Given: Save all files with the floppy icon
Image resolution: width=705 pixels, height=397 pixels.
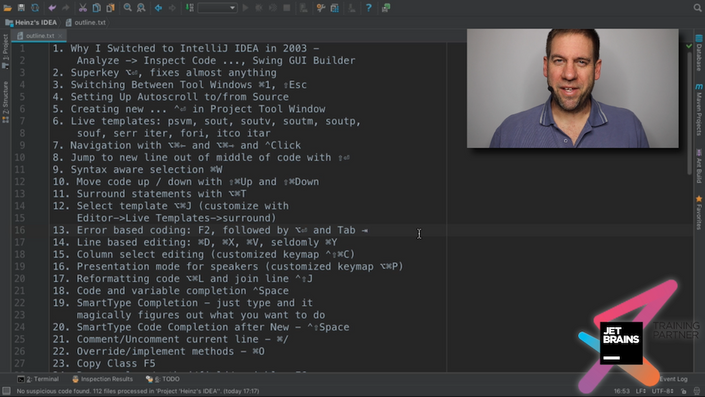Looking at the screenshot, I should pos(21,8).
